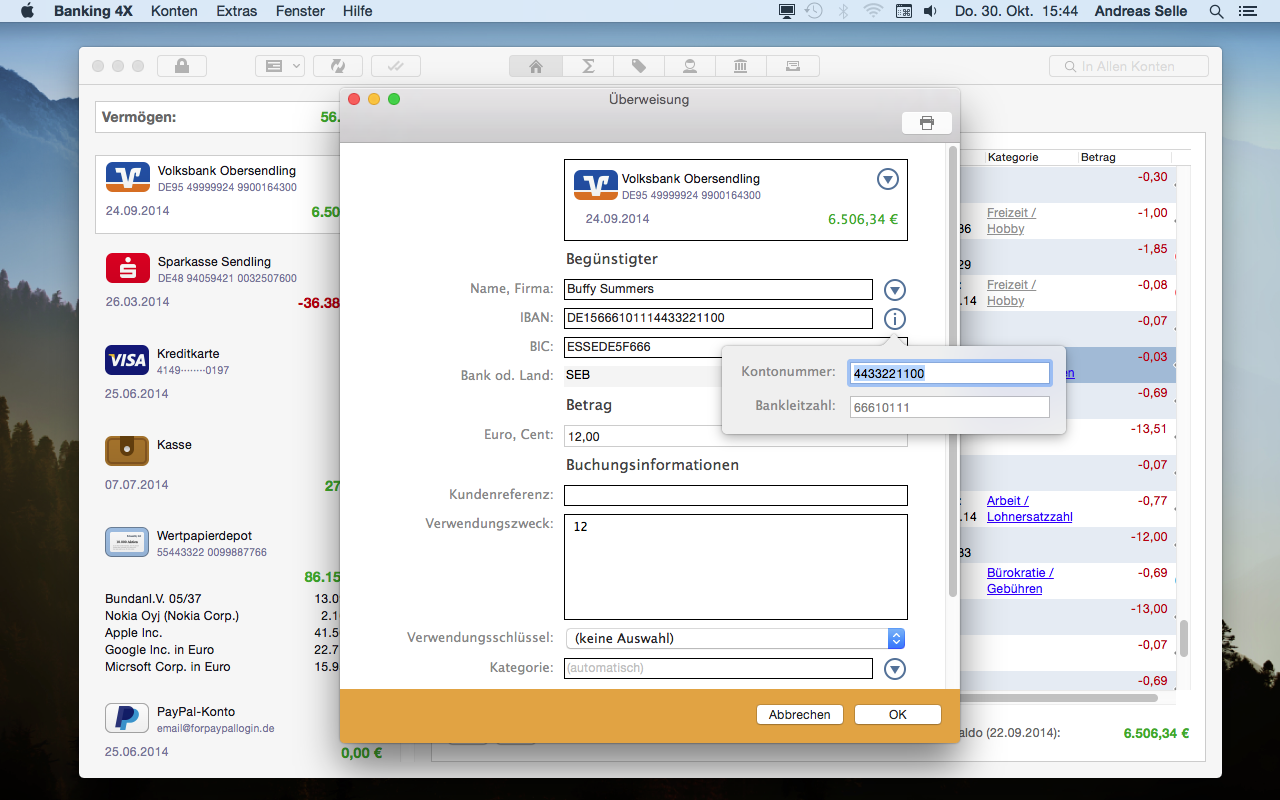Screen dimensions: 1280x800
Task: Click the Überweisung dialog vertical scrollbar
Action: coord(953,372)
